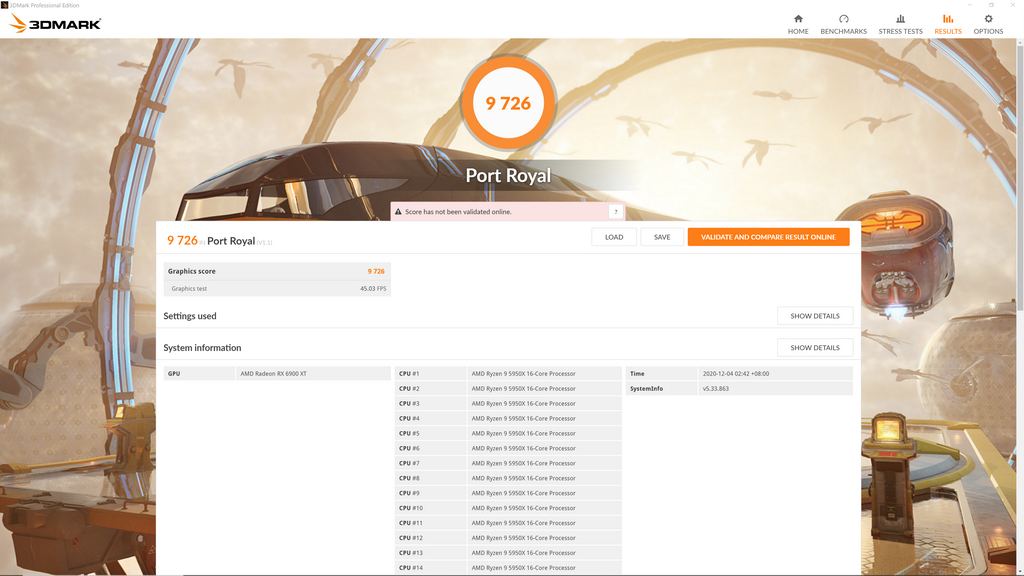
Task: Select the CPU #5 row
Action: coord(508,434)
